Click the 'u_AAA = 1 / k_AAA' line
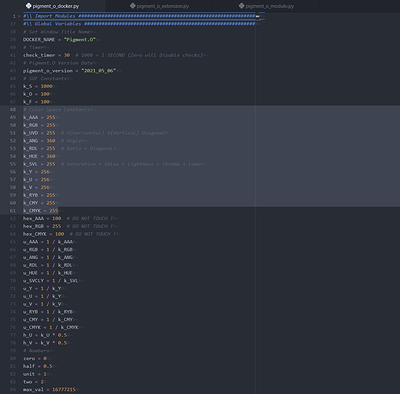This screenshot has width=400, height=394. (48, 242)
